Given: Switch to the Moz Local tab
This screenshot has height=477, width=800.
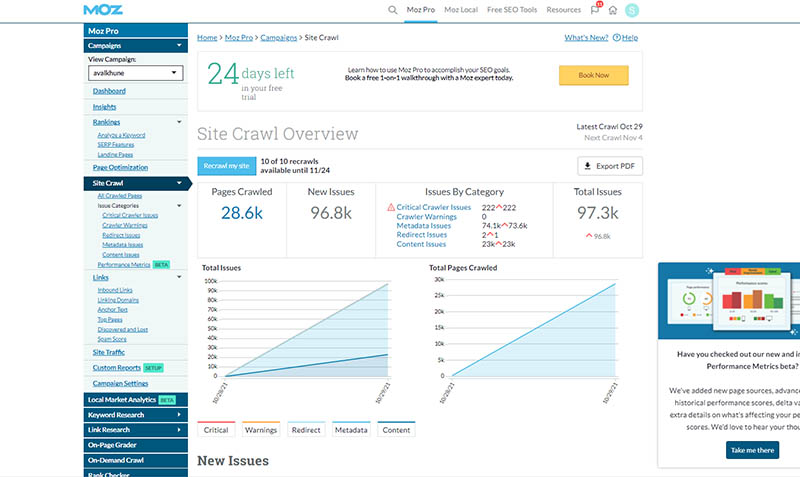Looking at the screenshot, I should pos(461,10).
